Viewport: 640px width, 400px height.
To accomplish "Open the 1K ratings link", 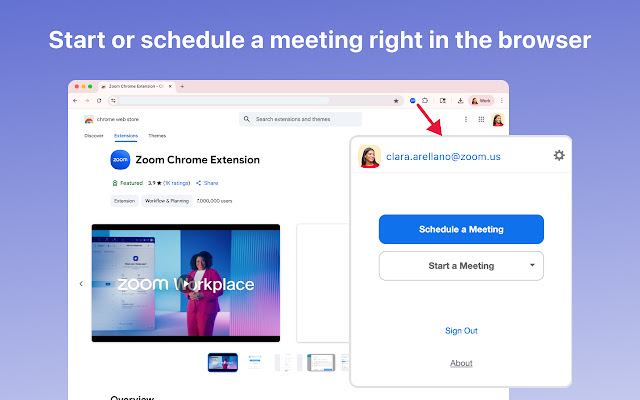I will [177, 183].
